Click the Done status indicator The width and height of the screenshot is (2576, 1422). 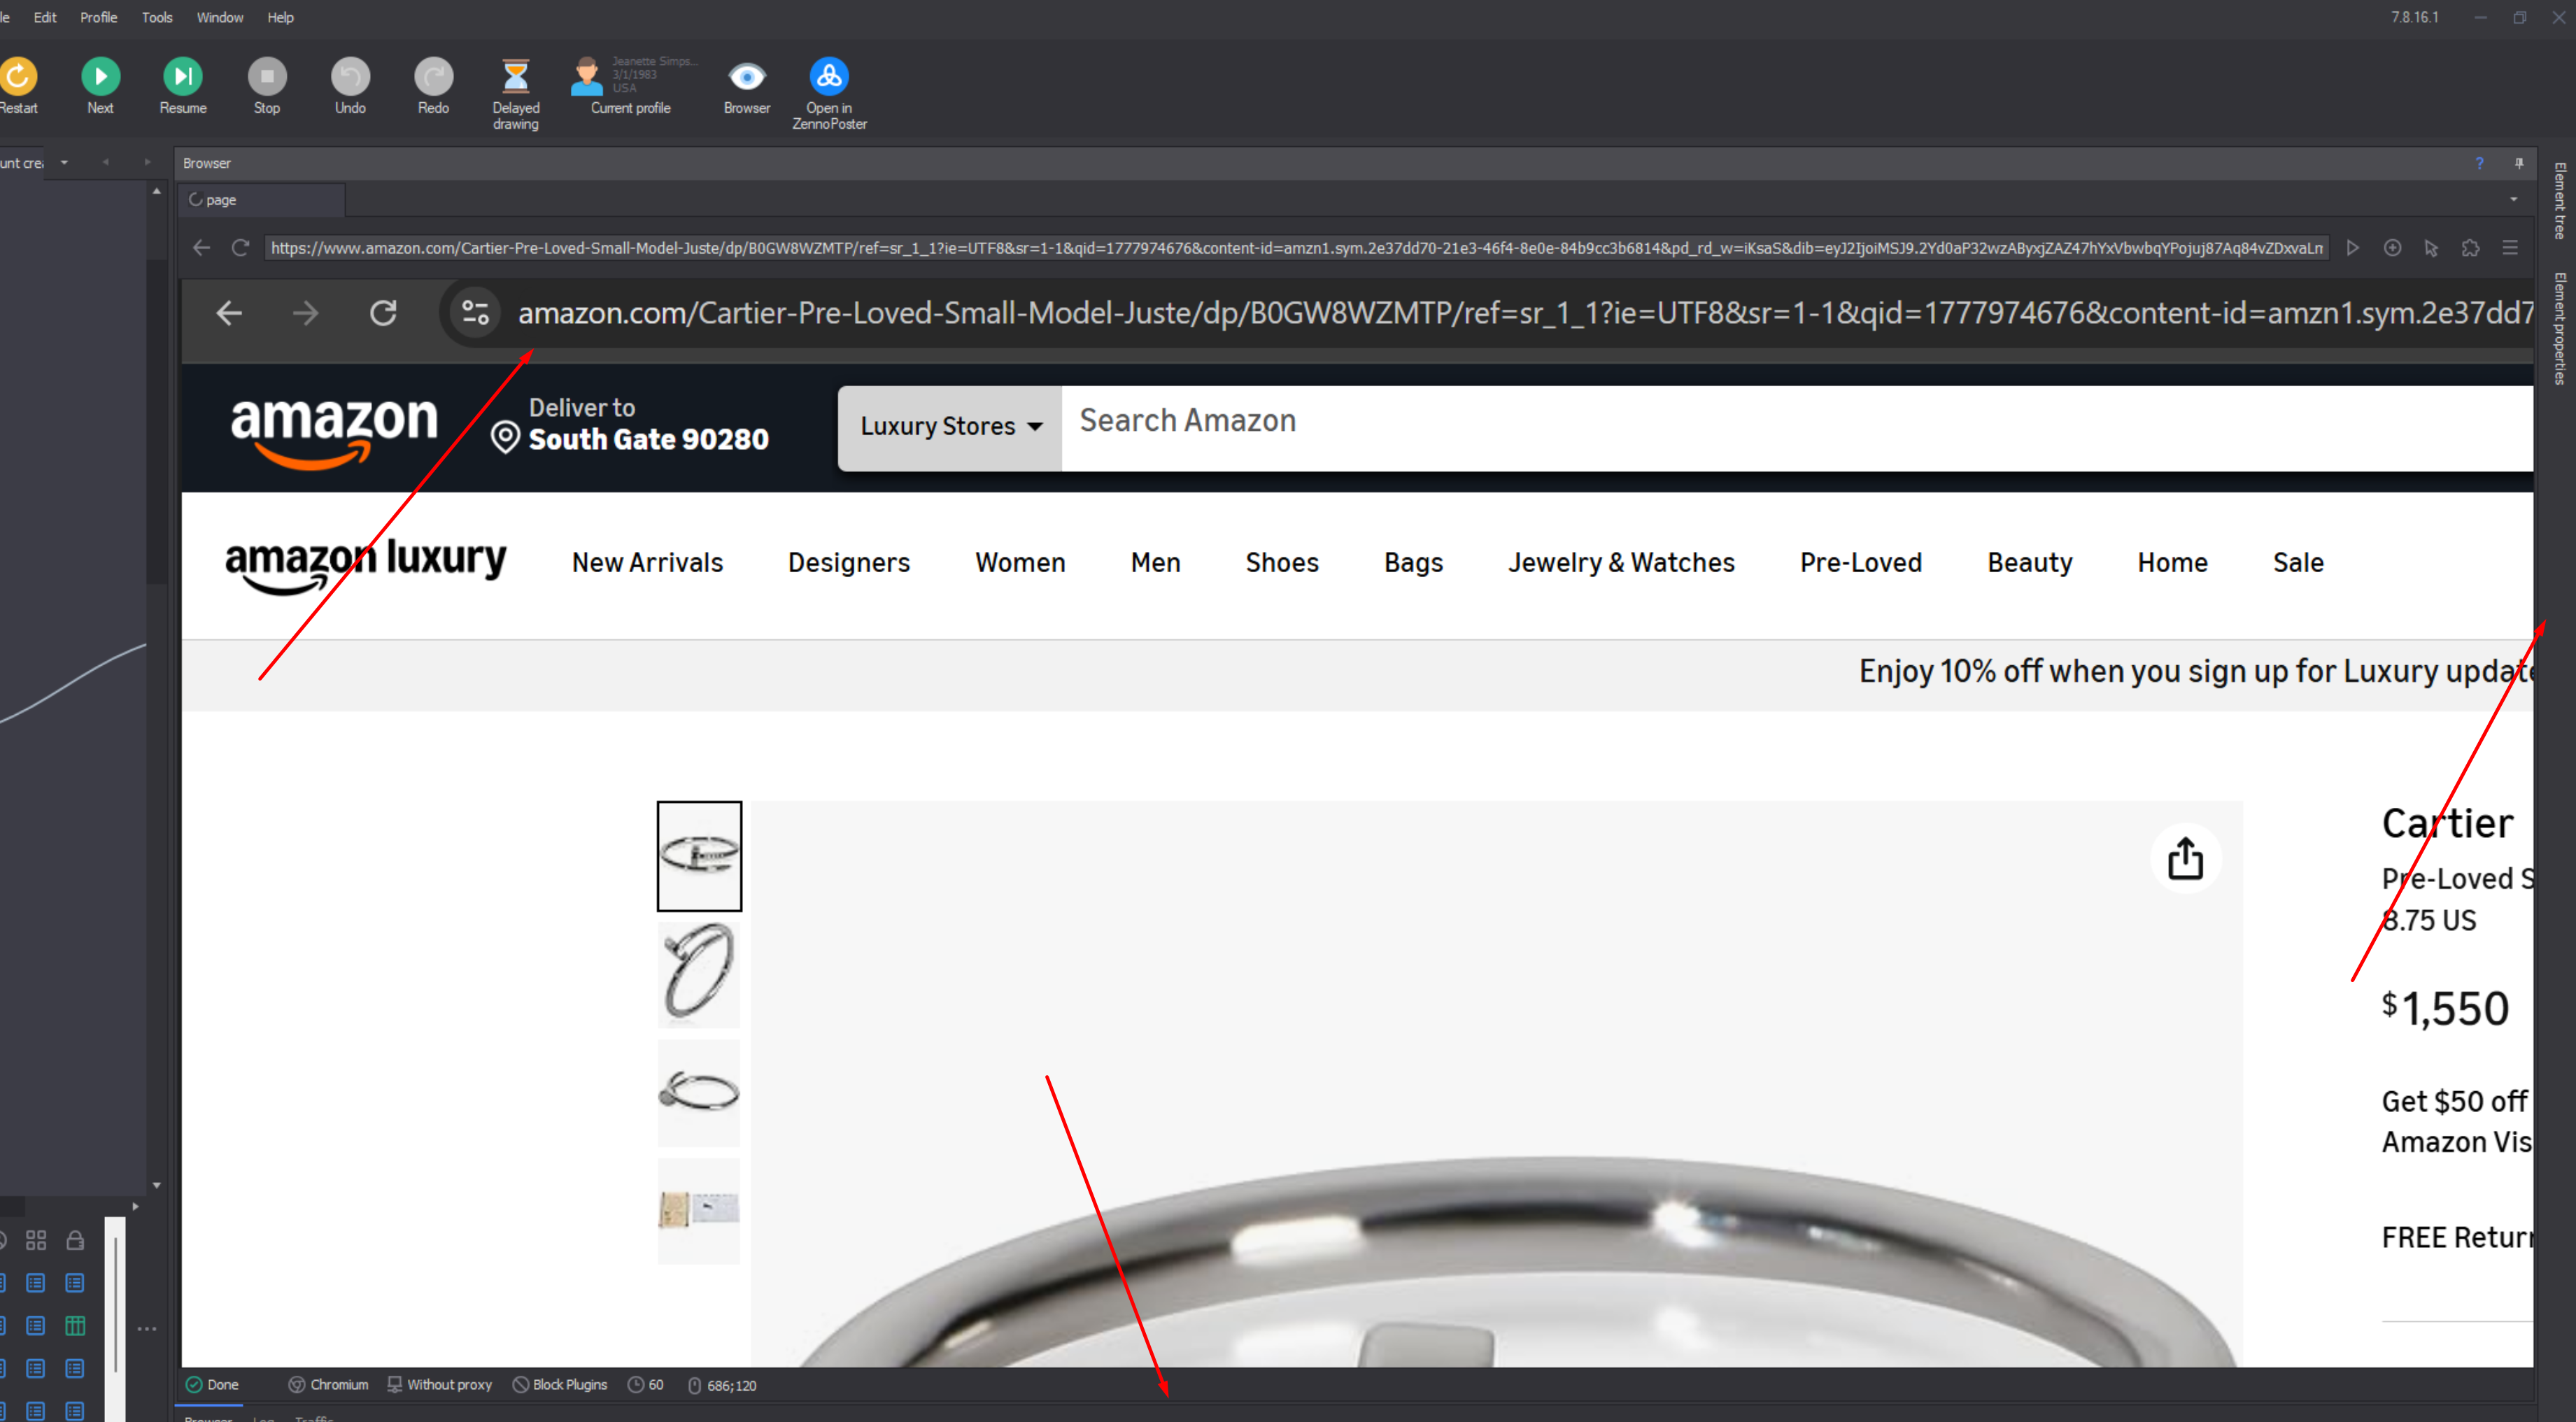[x=213, y=1385]
